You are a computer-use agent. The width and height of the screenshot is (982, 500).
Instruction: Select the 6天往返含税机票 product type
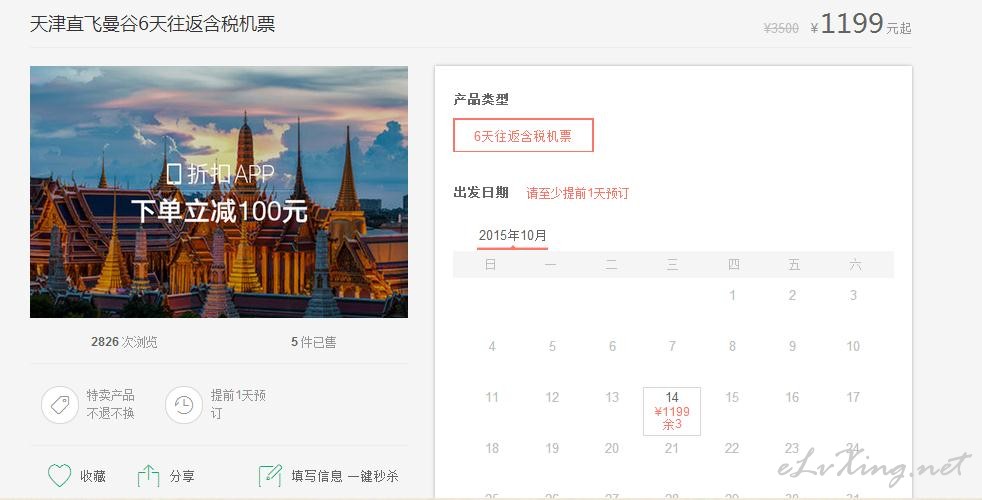point(523,135)
